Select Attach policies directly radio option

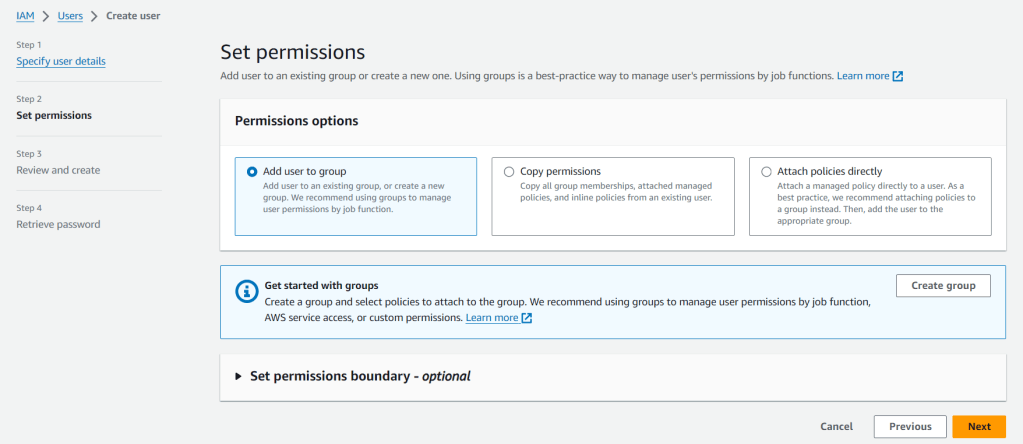pos(766,172)
